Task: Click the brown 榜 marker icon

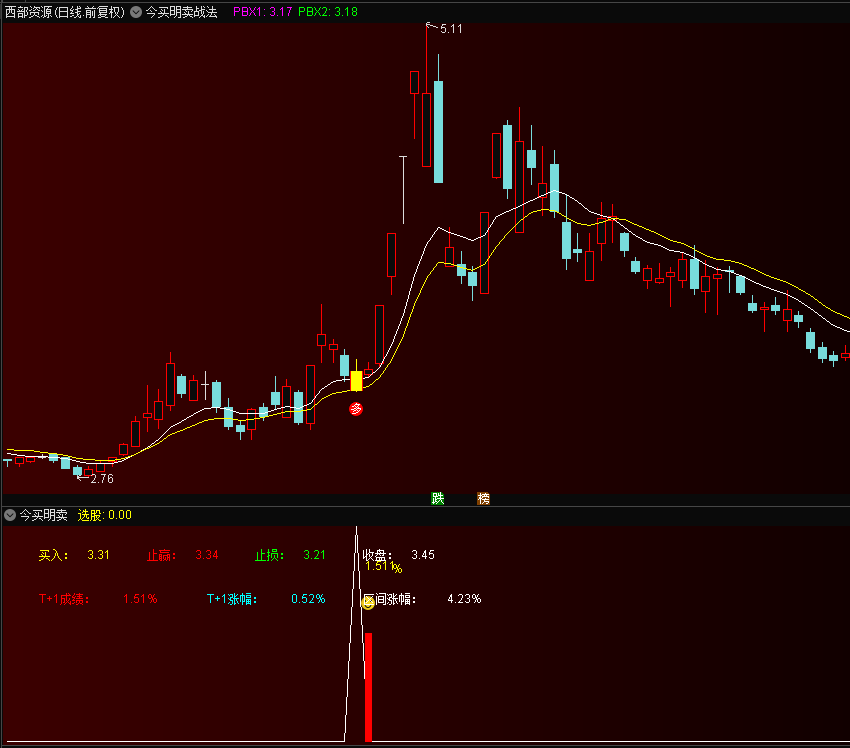Action: pyautogui.click(x=483, y=499)
